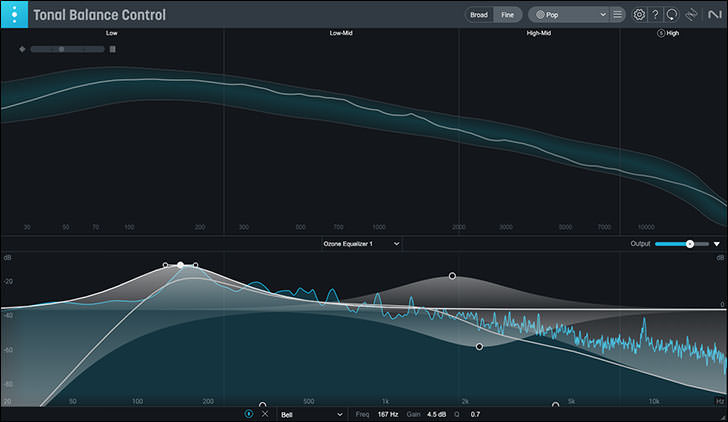Click the 4.5 dB gain value
The height and width of the screenshot is (422, 728).
pyautogui.click(x=436, y=414)
